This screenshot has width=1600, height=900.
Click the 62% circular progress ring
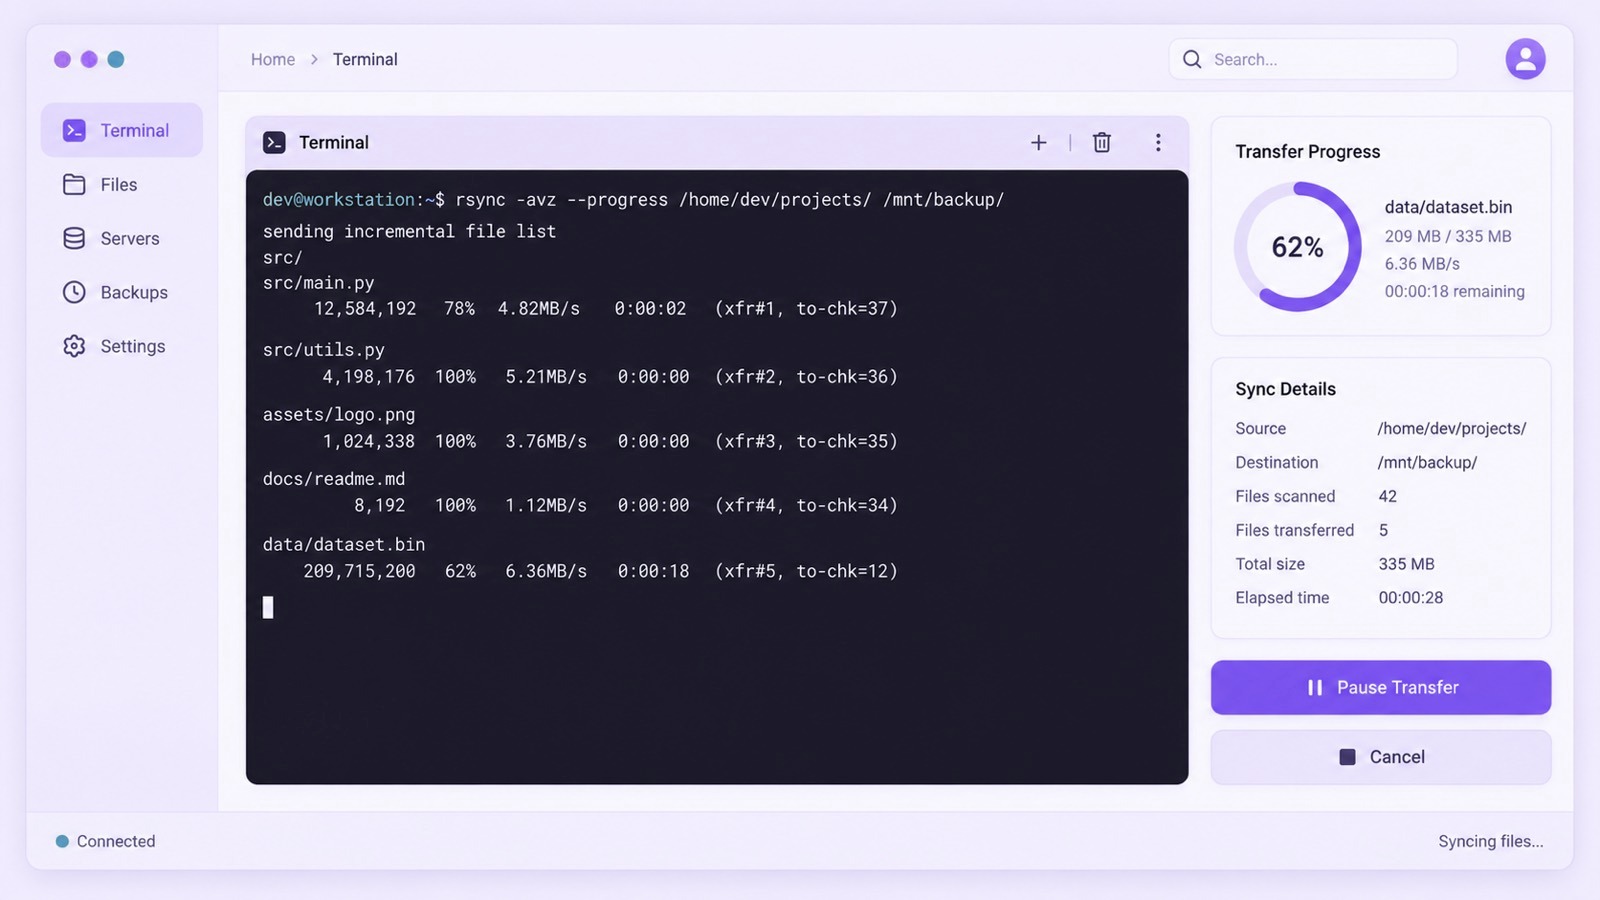1298,246
